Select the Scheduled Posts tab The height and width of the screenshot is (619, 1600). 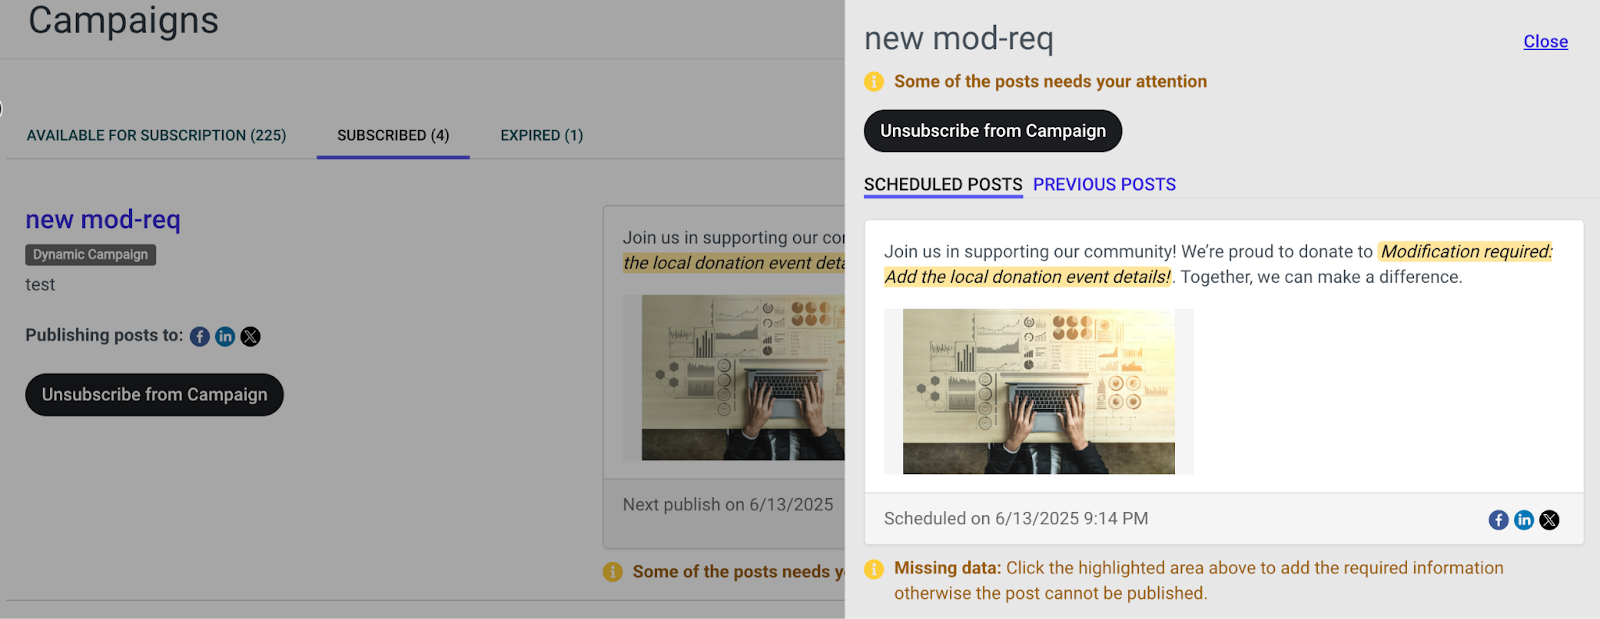(943, 185)
